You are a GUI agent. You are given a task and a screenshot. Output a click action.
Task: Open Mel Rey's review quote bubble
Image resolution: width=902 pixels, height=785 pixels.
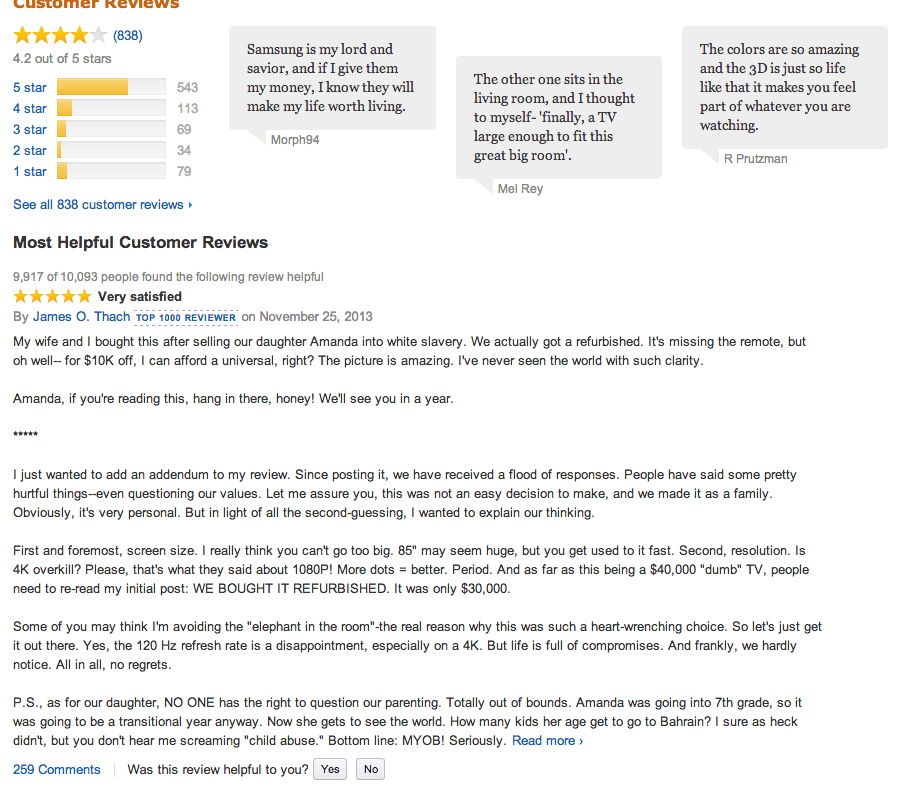point(558,117)
